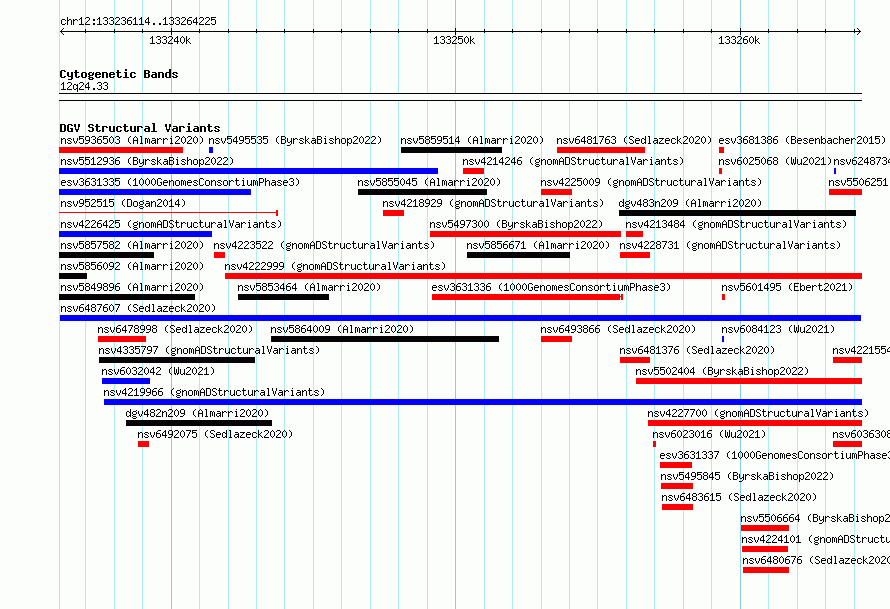Click nsv4214246 (gnomADStructuralVariants) label
Image resolution: width=890 pixels, height=609 pixels.
573,161
